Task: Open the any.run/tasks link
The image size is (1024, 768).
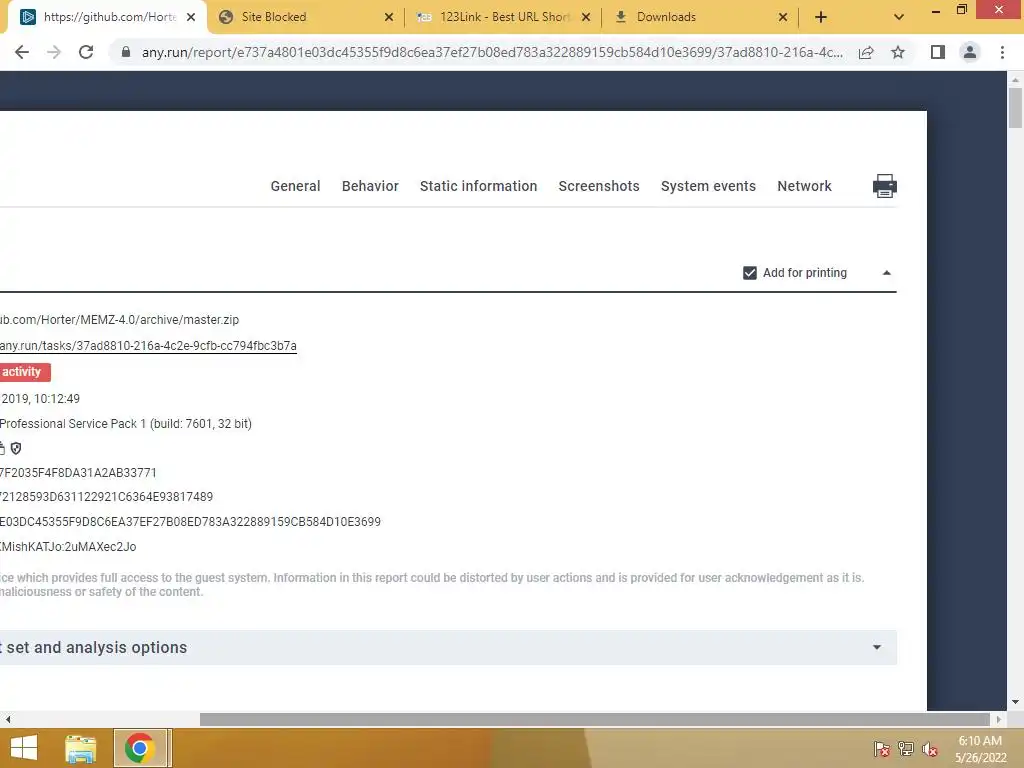Action: point(148,346)
